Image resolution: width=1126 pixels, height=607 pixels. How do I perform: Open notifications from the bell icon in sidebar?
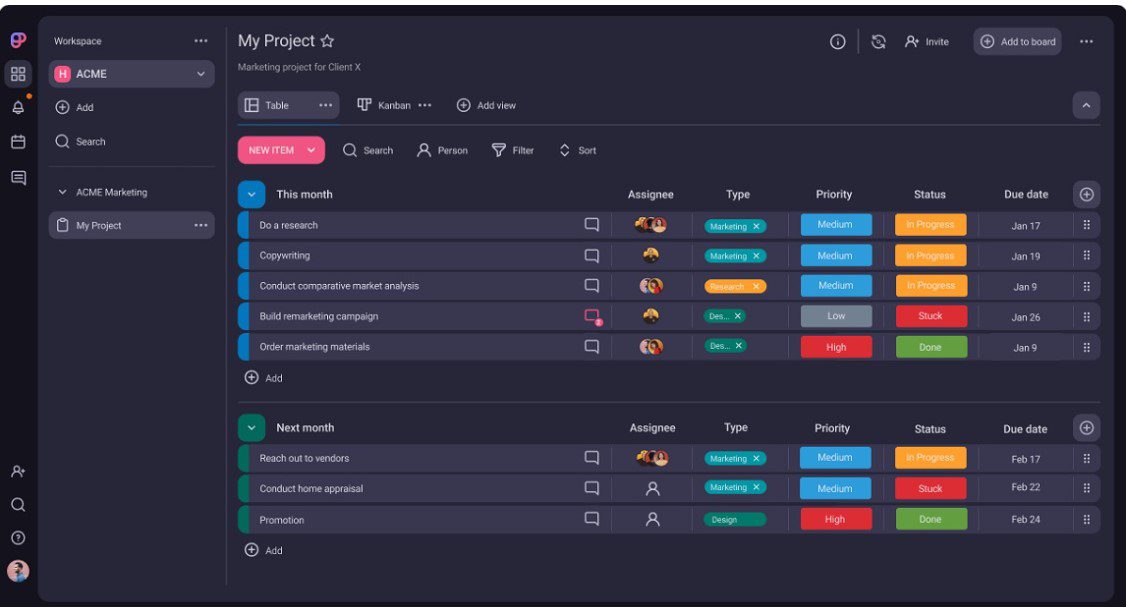(x=17, y=107)
